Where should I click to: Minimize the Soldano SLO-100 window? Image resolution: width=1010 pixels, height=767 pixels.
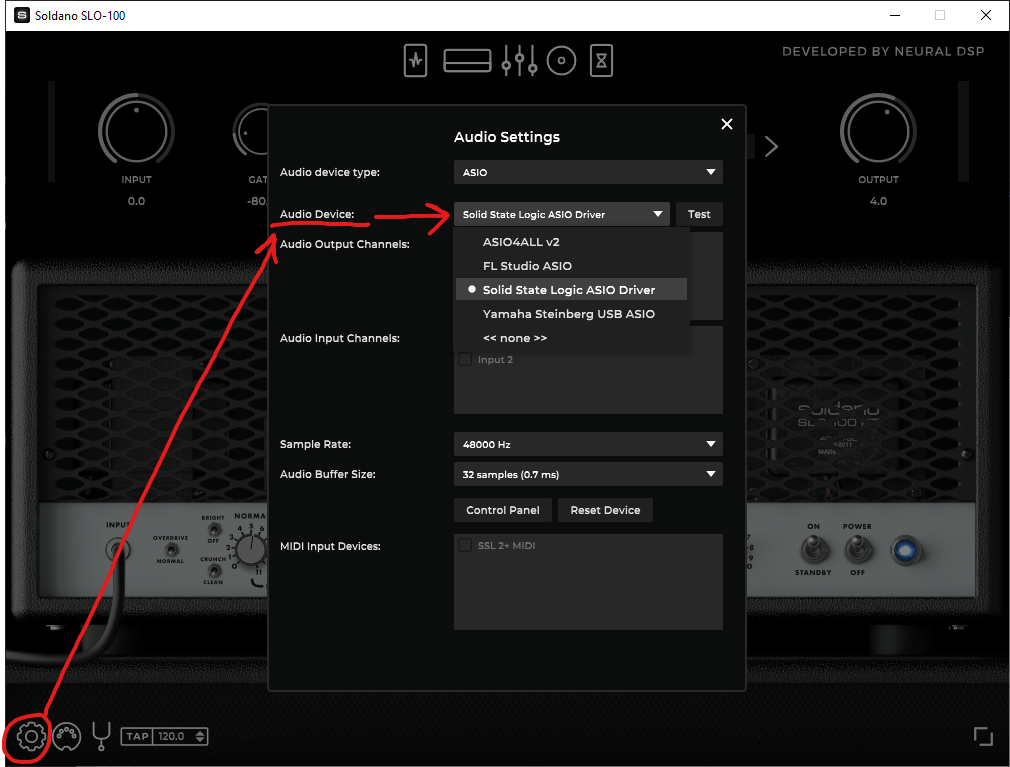[895, 15]
